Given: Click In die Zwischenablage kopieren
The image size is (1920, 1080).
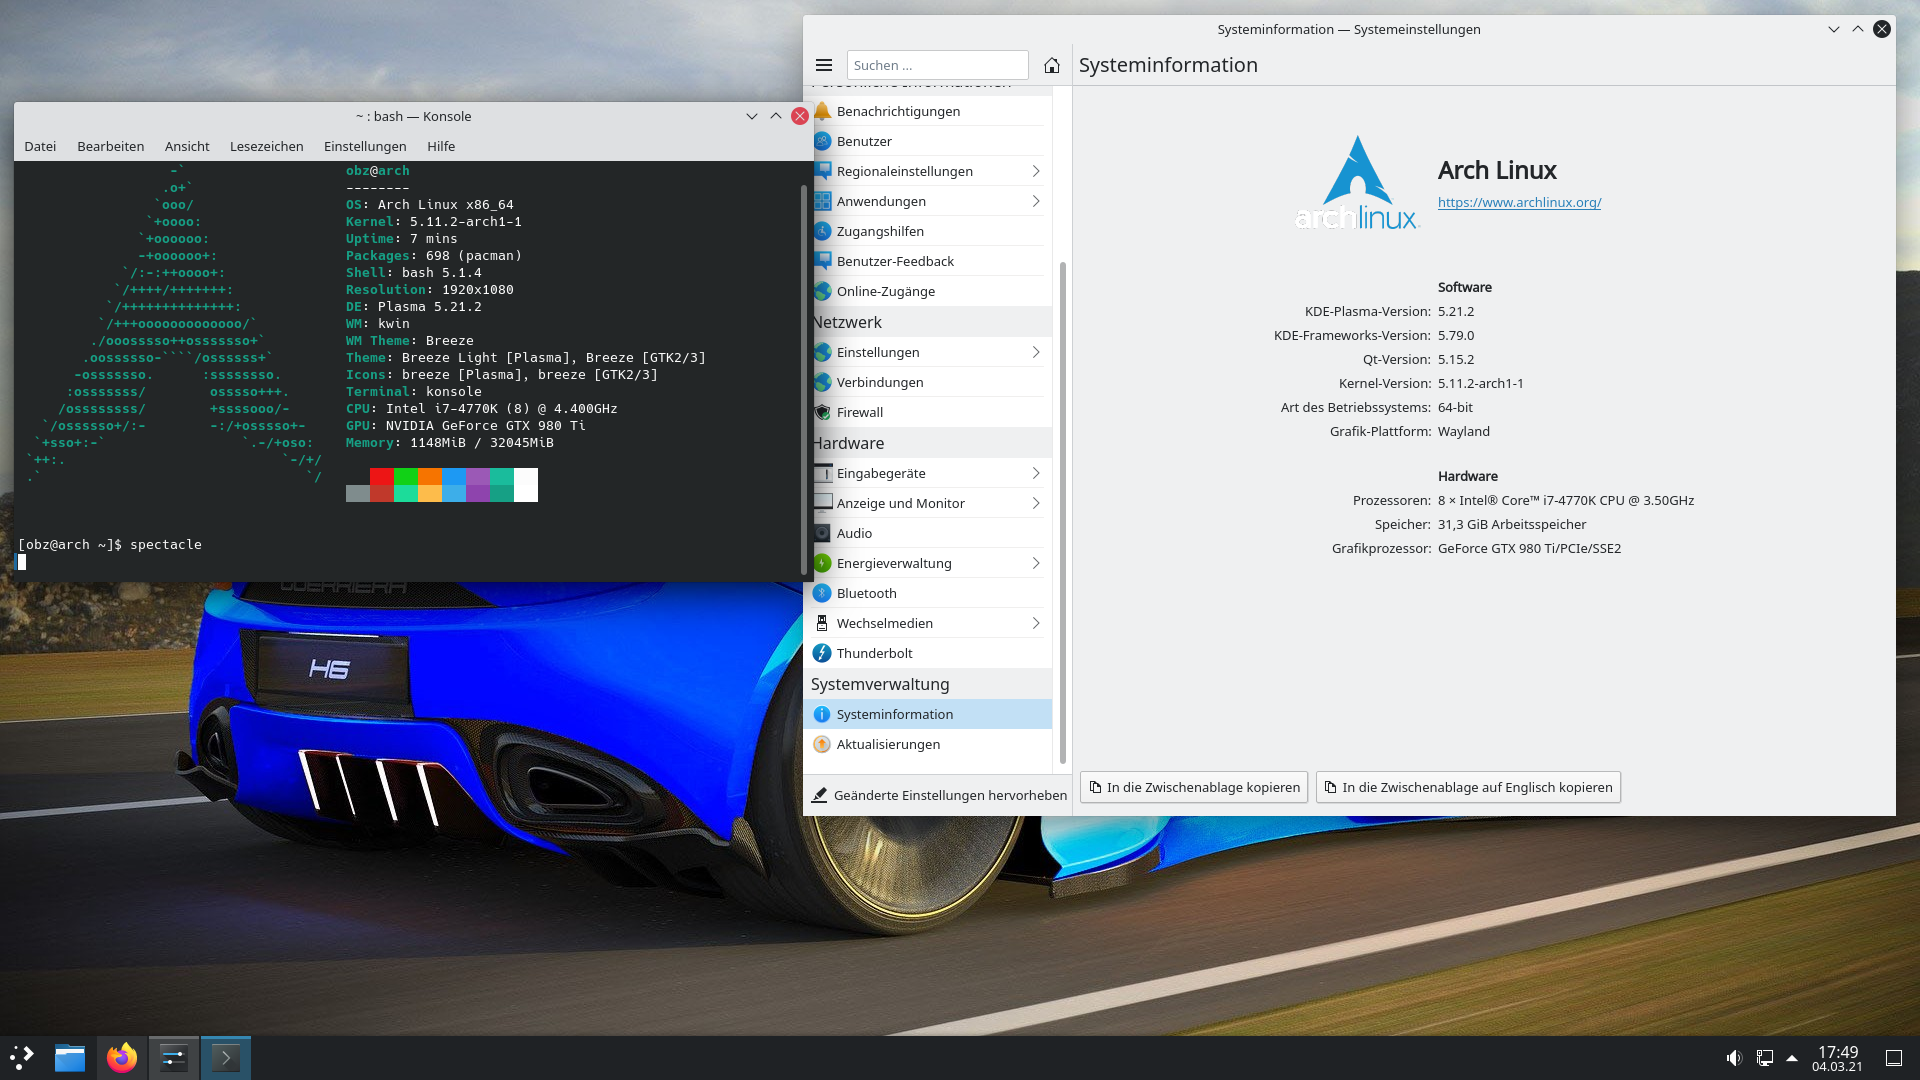Looking at the screenshot, I should tap(1193, 787).
